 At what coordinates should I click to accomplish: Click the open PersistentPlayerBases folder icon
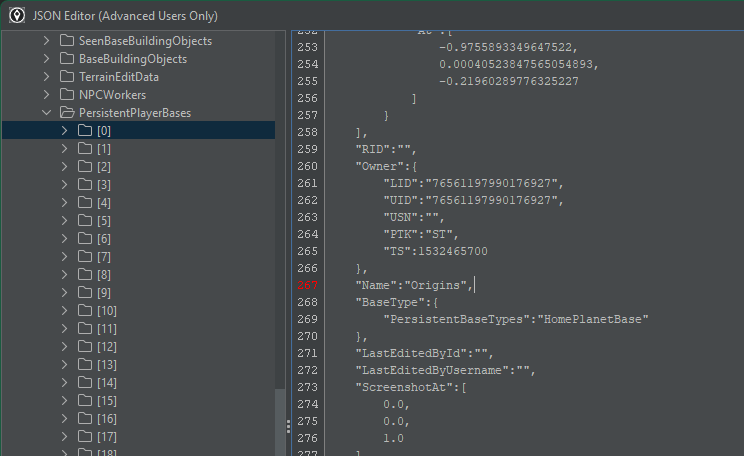pos(67,113)
